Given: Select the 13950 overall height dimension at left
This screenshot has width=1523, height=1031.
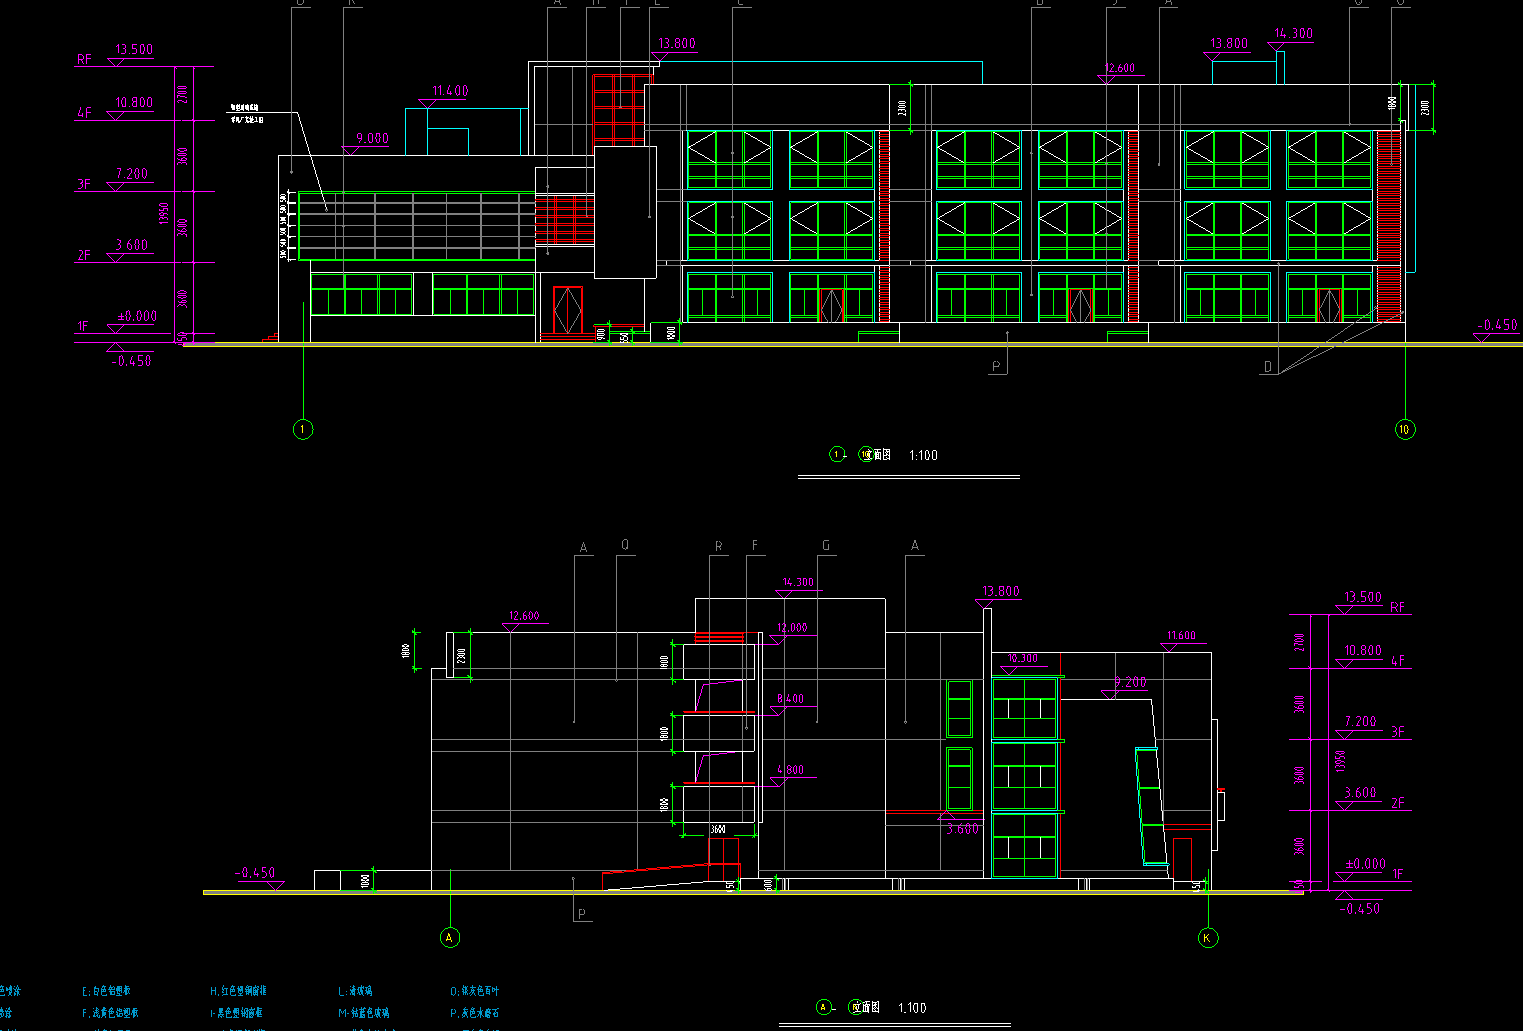Looking at the screenshot, I should (x=164, y=214).
